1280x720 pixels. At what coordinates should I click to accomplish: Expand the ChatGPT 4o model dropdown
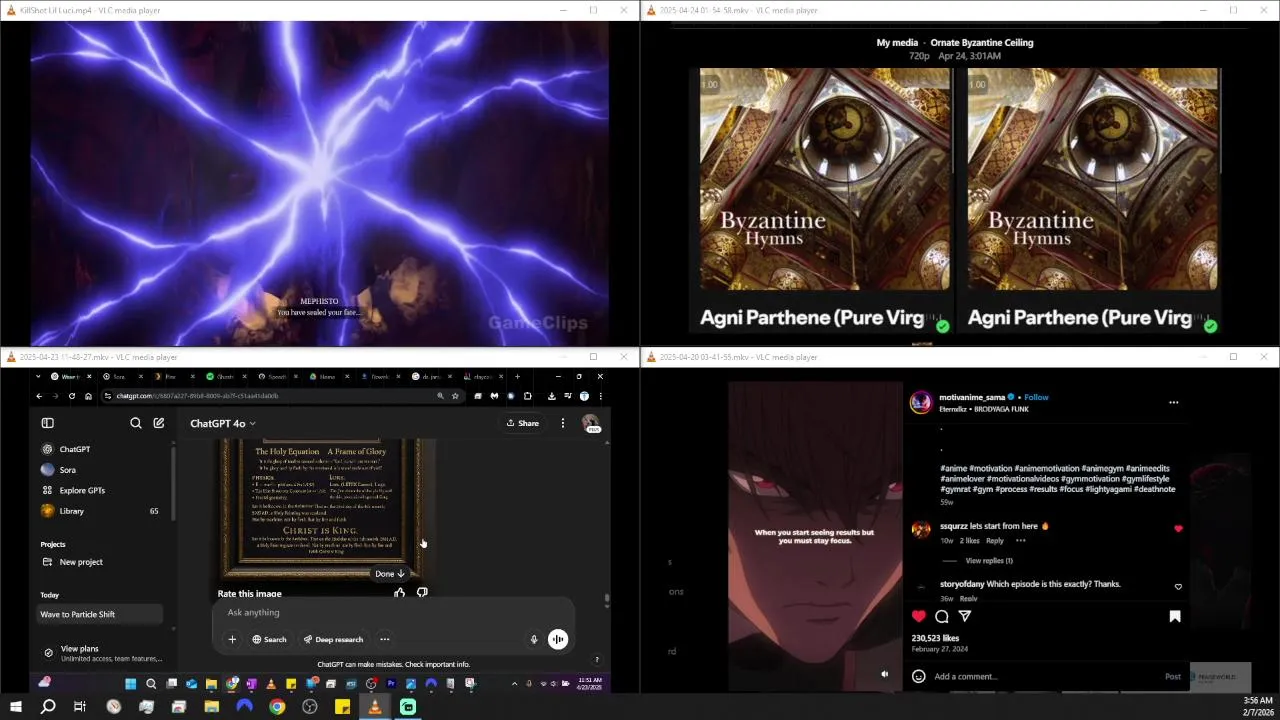[x=222, y=423]
